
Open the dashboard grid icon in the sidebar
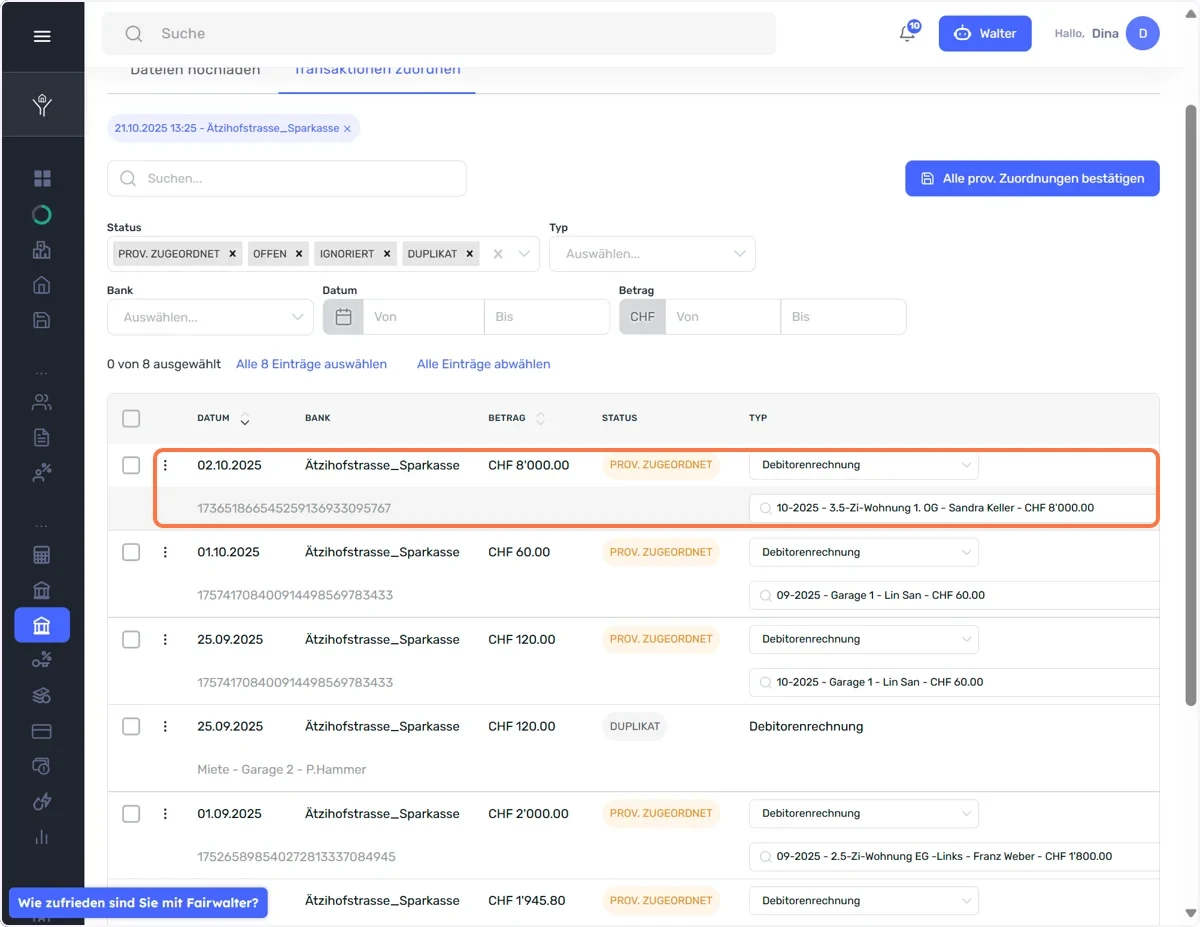pos(42,179)
